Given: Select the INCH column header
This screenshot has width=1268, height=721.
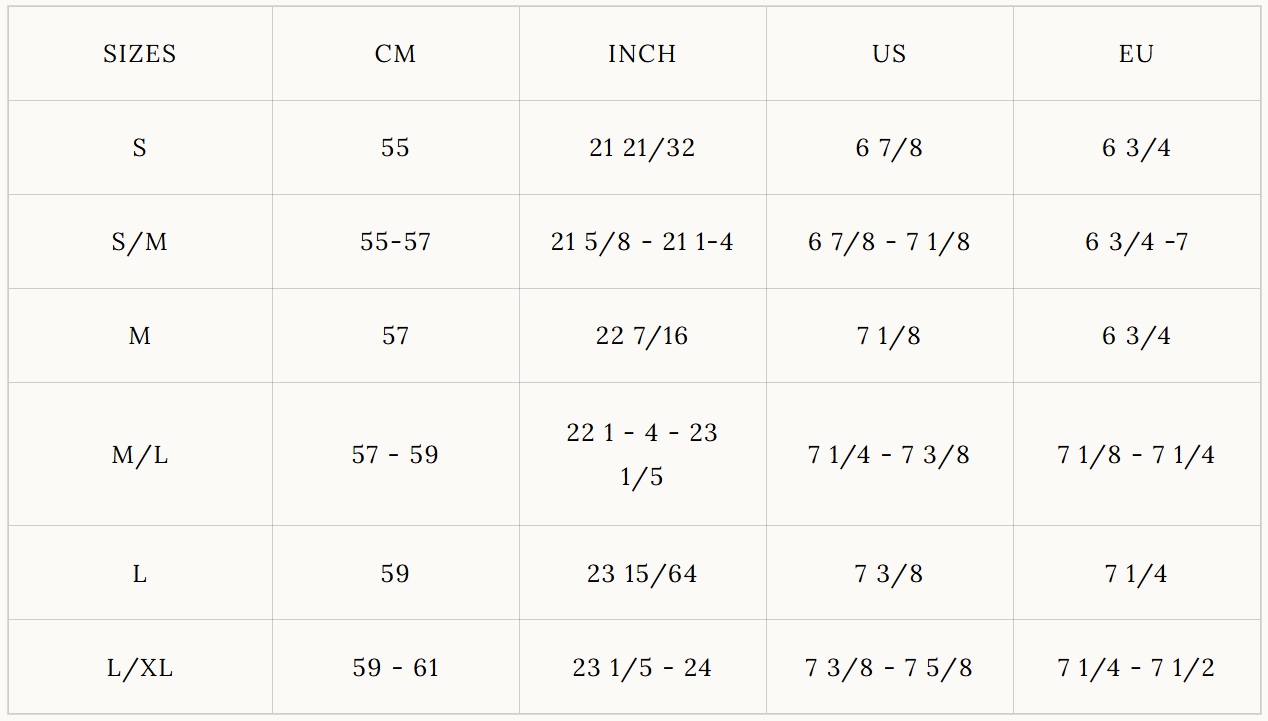Looking at the screenshot, I should [x=642, y=54].
